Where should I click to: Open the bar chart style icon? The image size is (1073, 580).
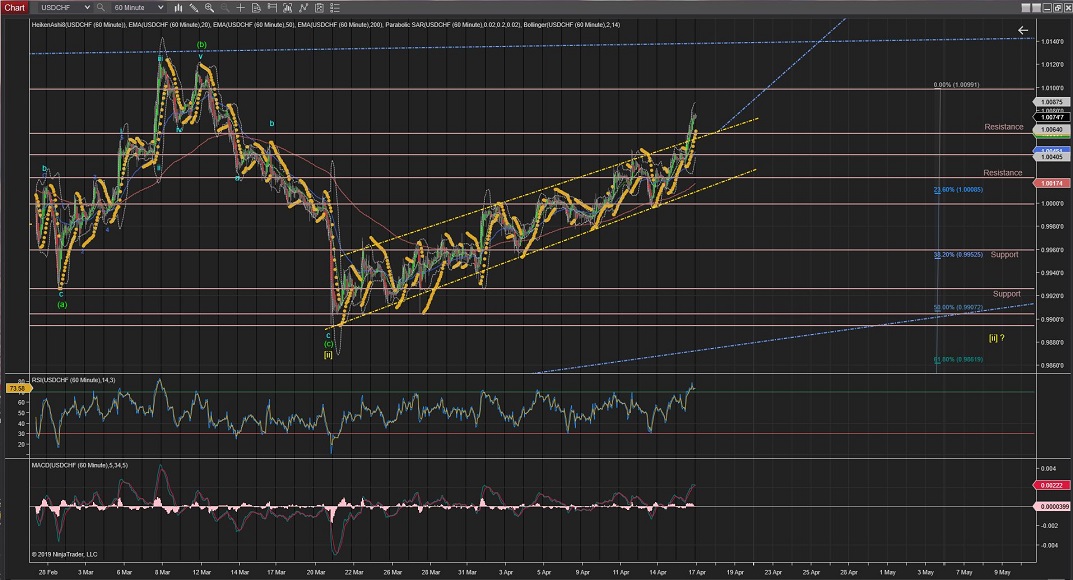(178, 8)
